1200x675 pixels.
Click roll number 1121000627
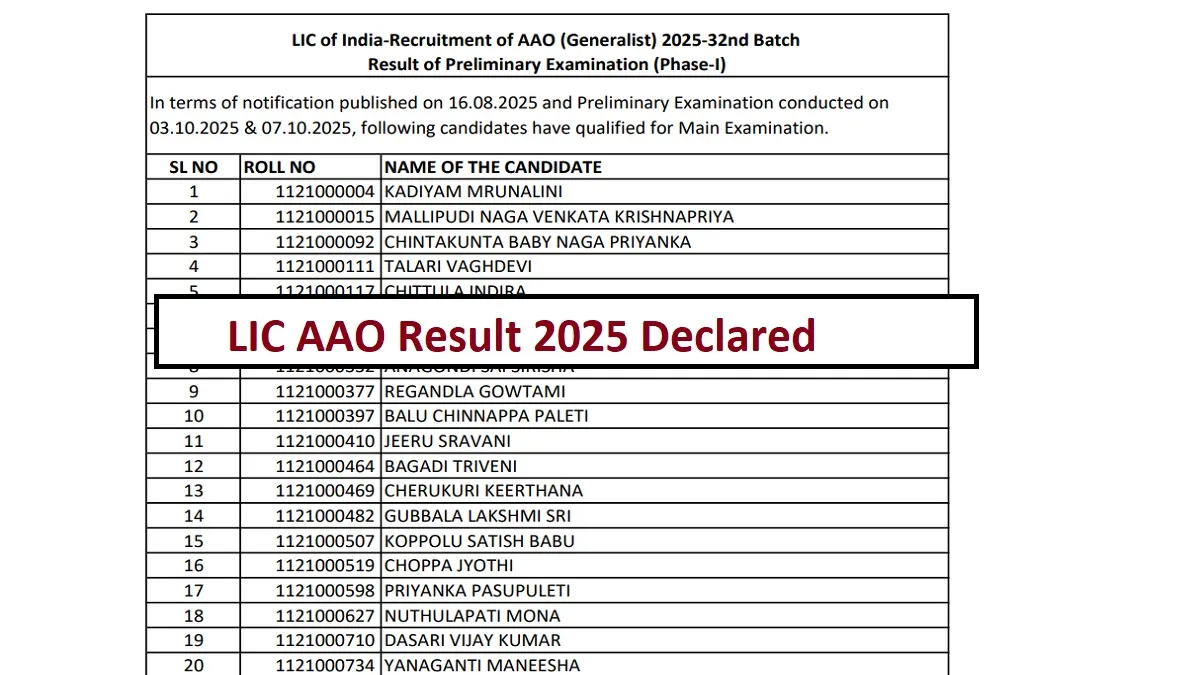tap(325, 616)
